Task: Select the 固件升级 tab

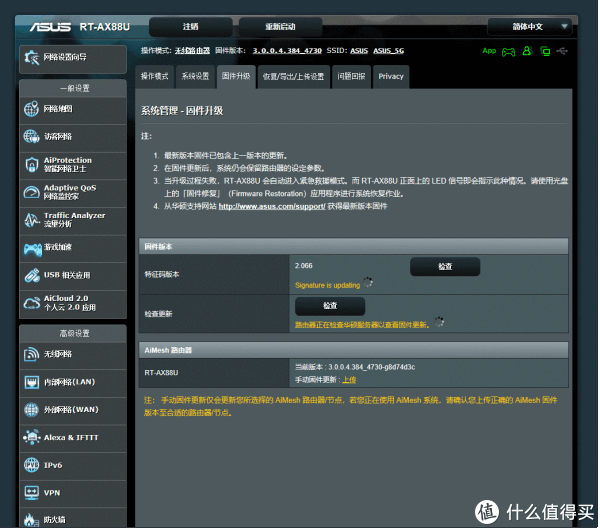Action: (x=236, y=77)
